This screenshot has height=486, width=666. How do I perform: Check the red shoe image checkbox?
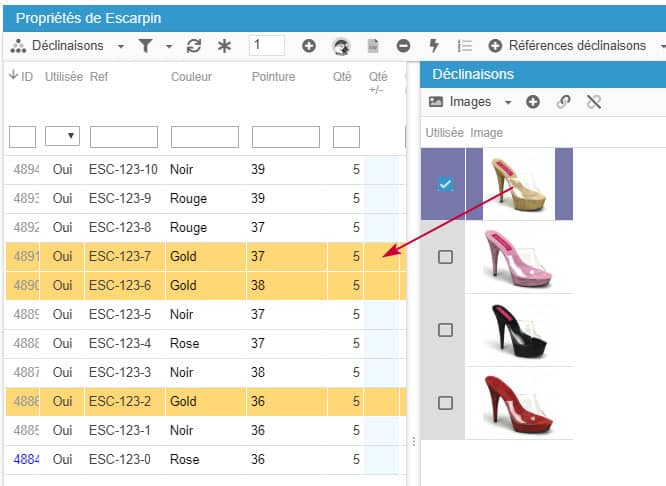pyautogui.click(x=446, y=403)
